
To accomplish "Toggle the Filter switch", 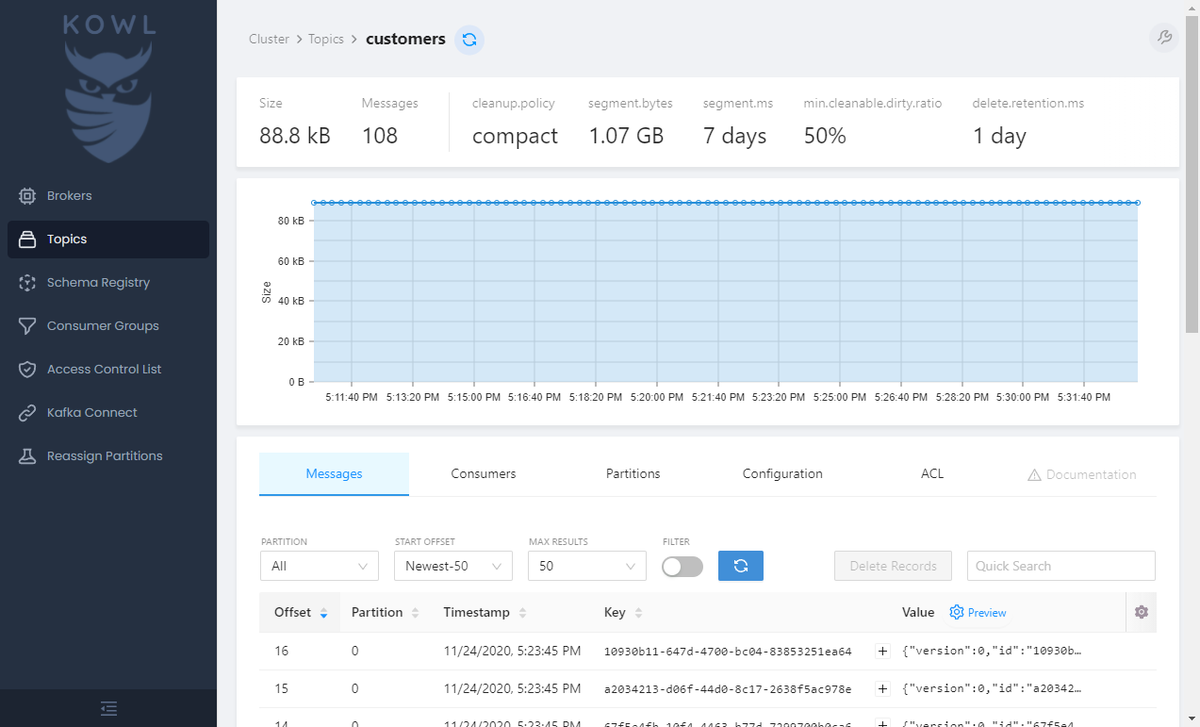I will point(682,566).
